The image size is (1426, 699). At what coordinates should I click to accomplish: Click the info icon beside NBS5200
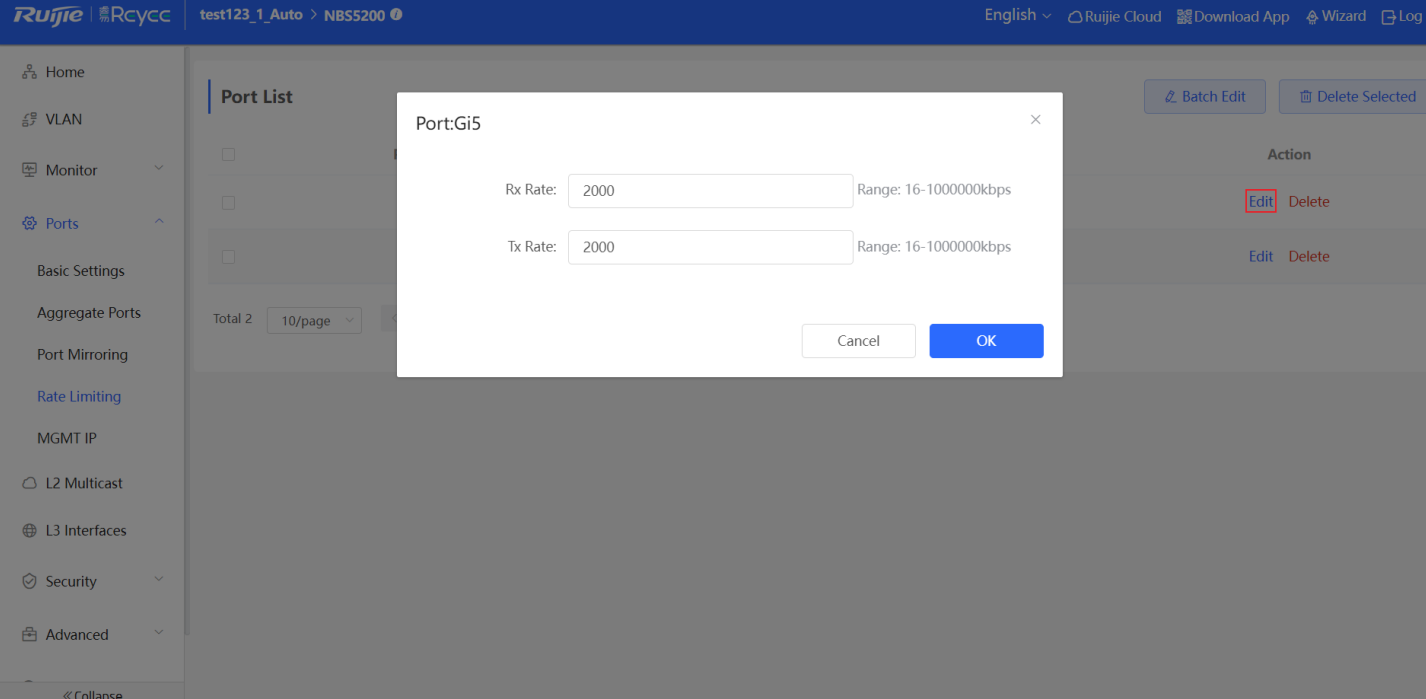tap(396, 15)
